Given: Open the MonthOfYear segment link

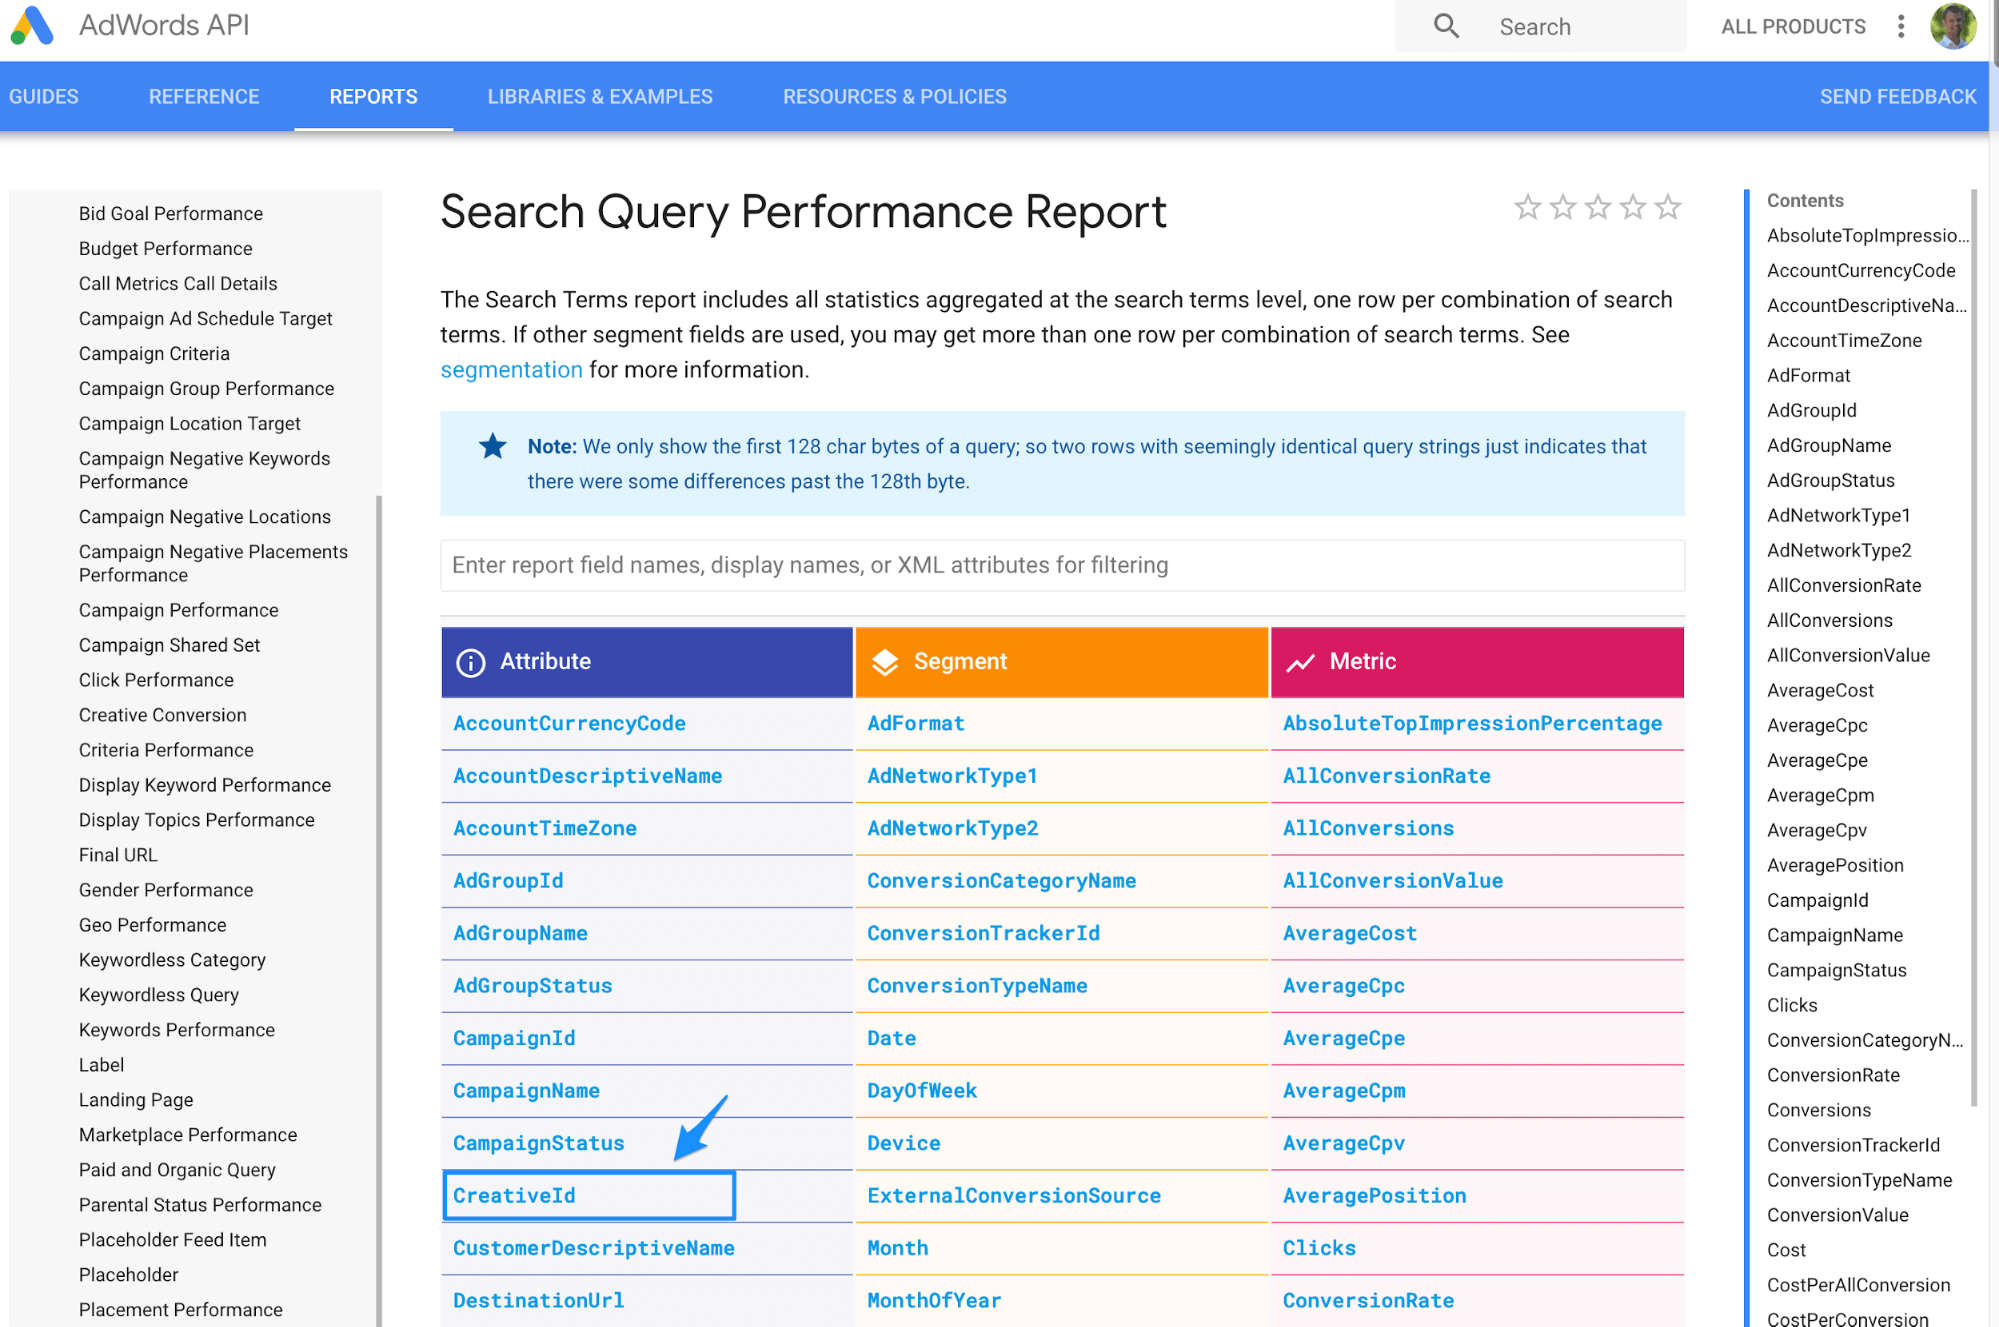Looking at the screenshot, I should coord(934,1300).
